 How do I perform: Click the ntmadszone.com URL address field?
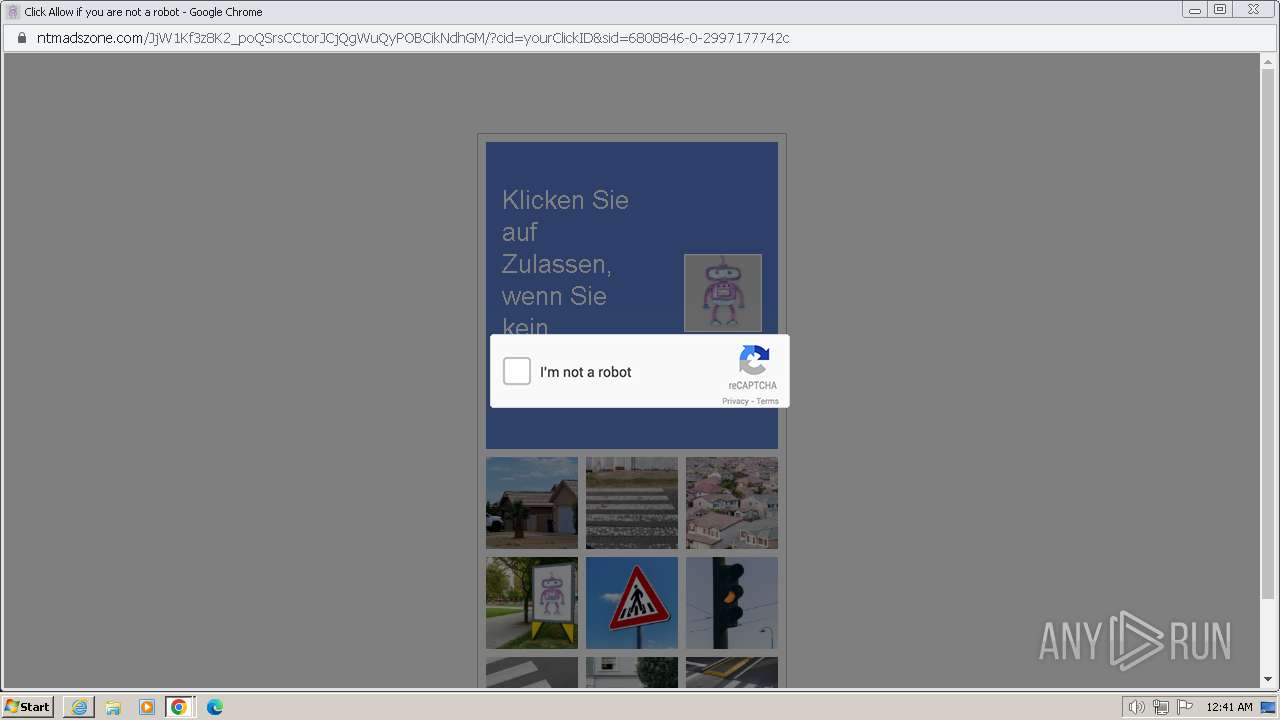640,38
